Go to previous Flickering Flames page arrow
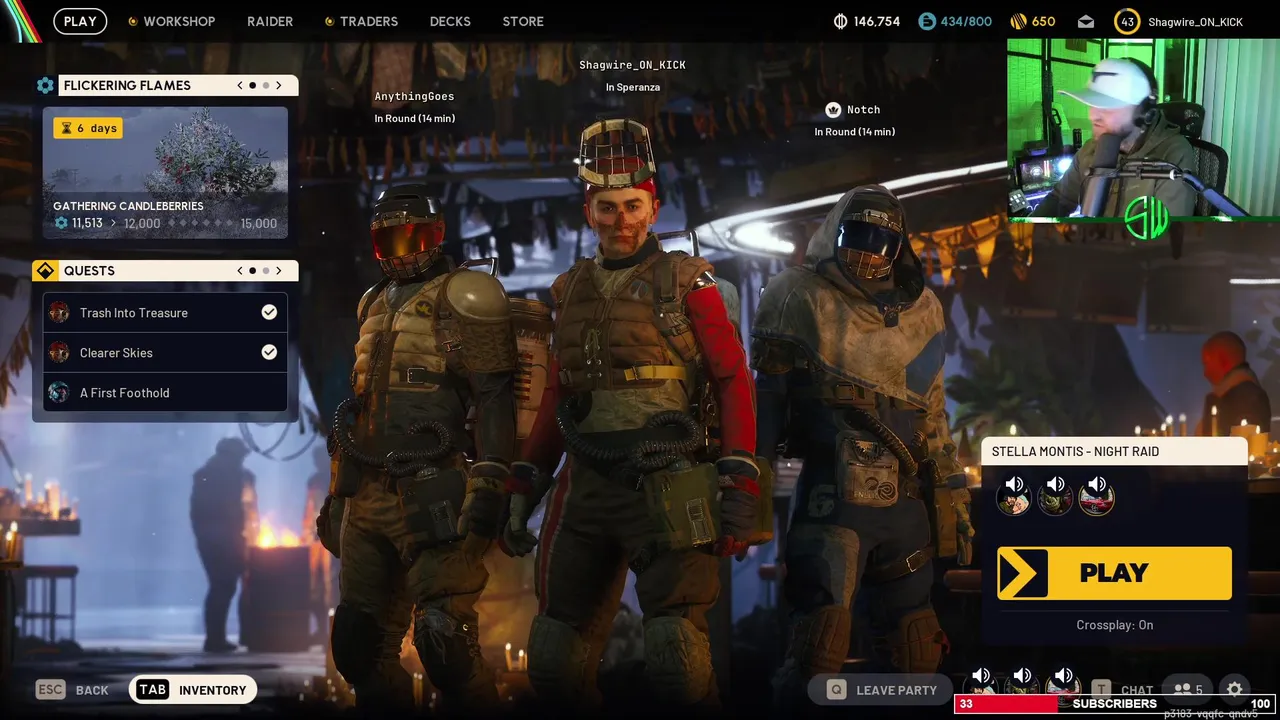Image resolution: width=1280 pixels, height=720 pixels. 240,85
